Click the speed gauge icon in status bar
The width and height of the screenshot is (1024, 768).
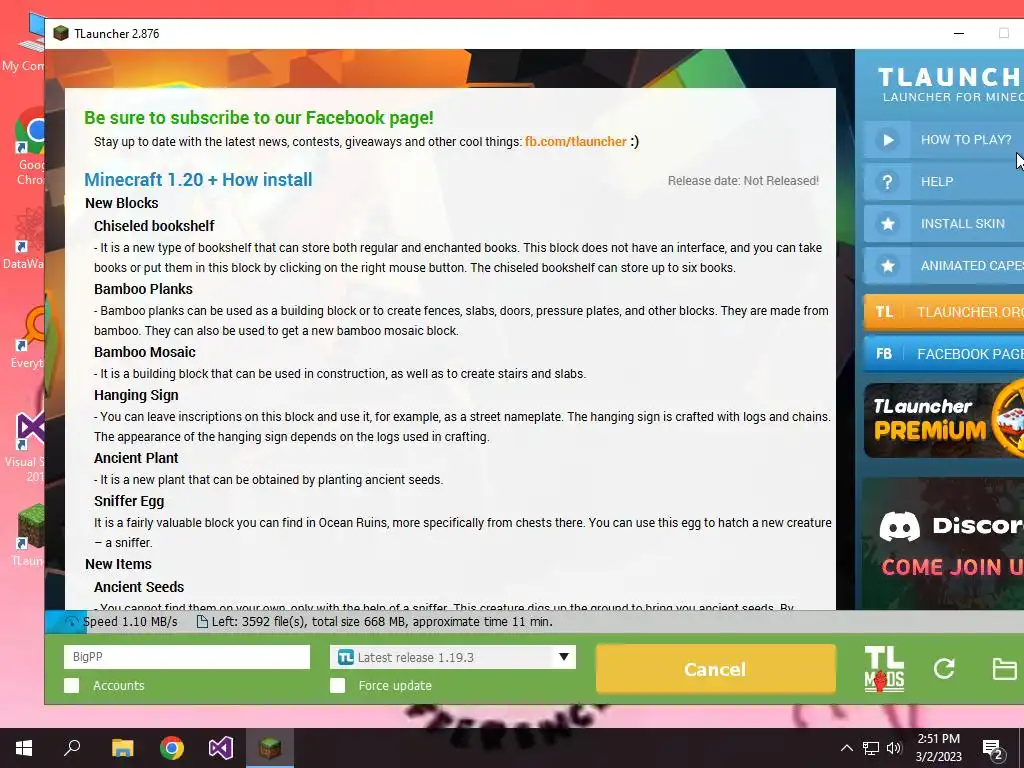(x=72, y=622)
